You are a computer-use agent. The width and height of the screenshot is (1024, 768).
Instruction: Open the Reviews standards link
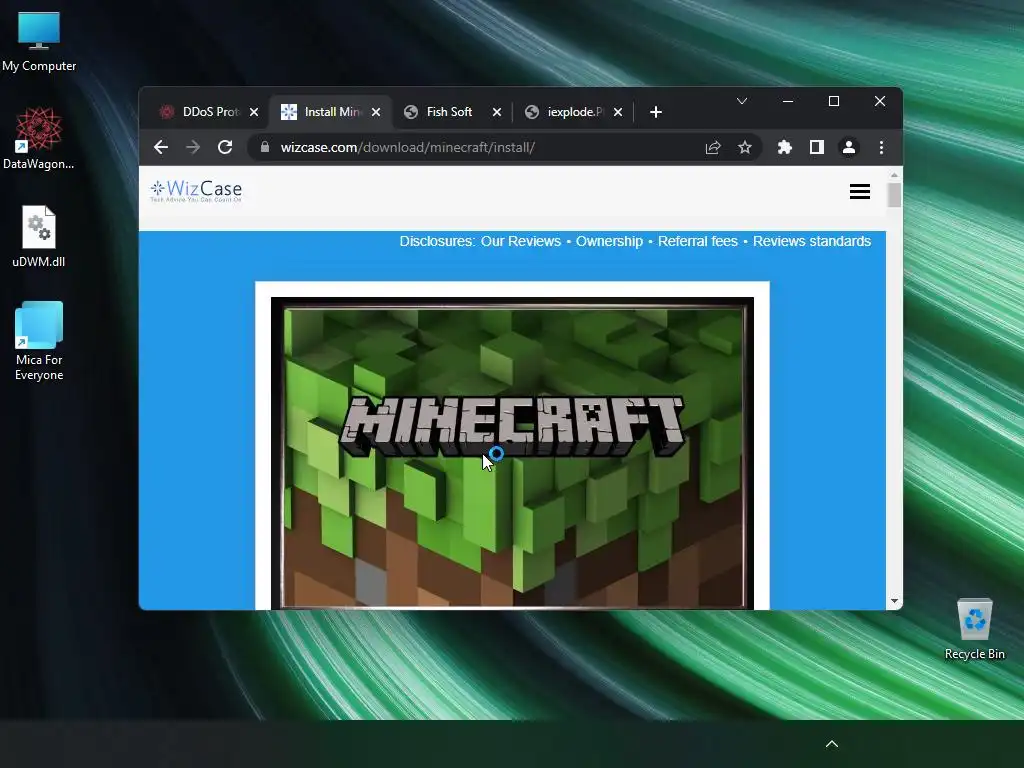(812, 242)
